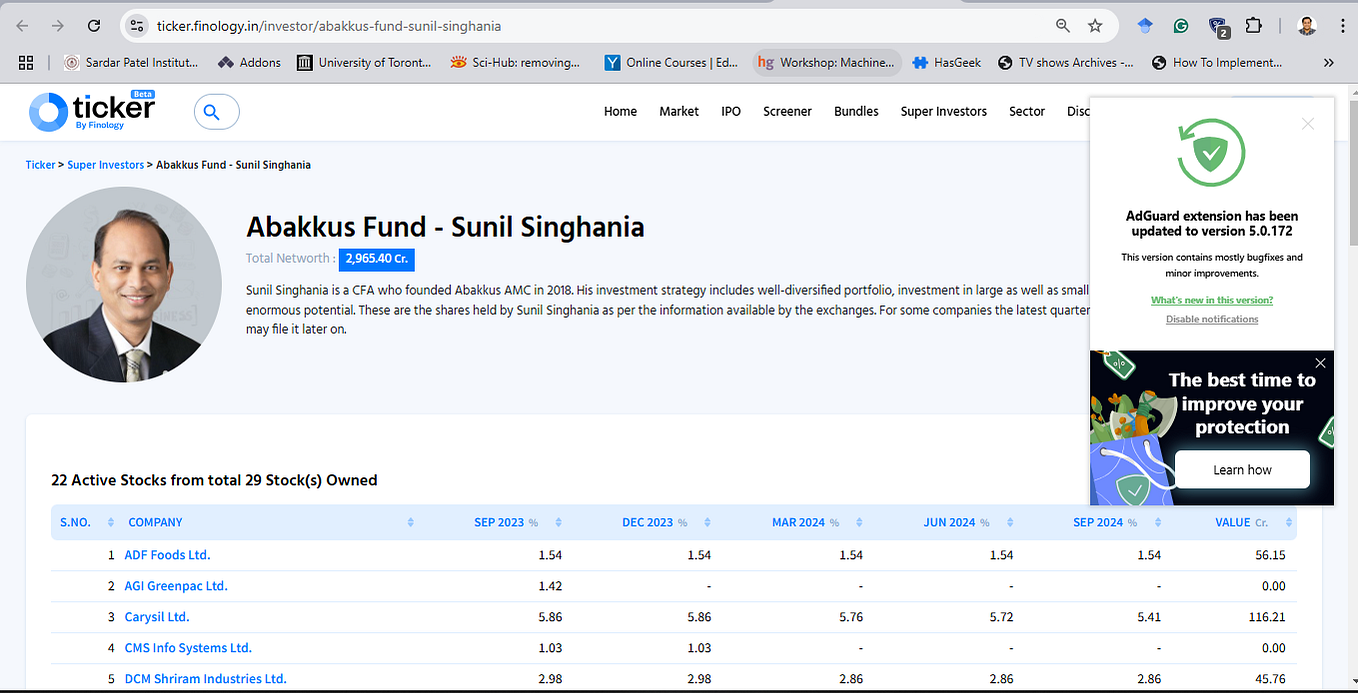
Task: Close the AdGuard update notification
Action: pos(1307,124)
